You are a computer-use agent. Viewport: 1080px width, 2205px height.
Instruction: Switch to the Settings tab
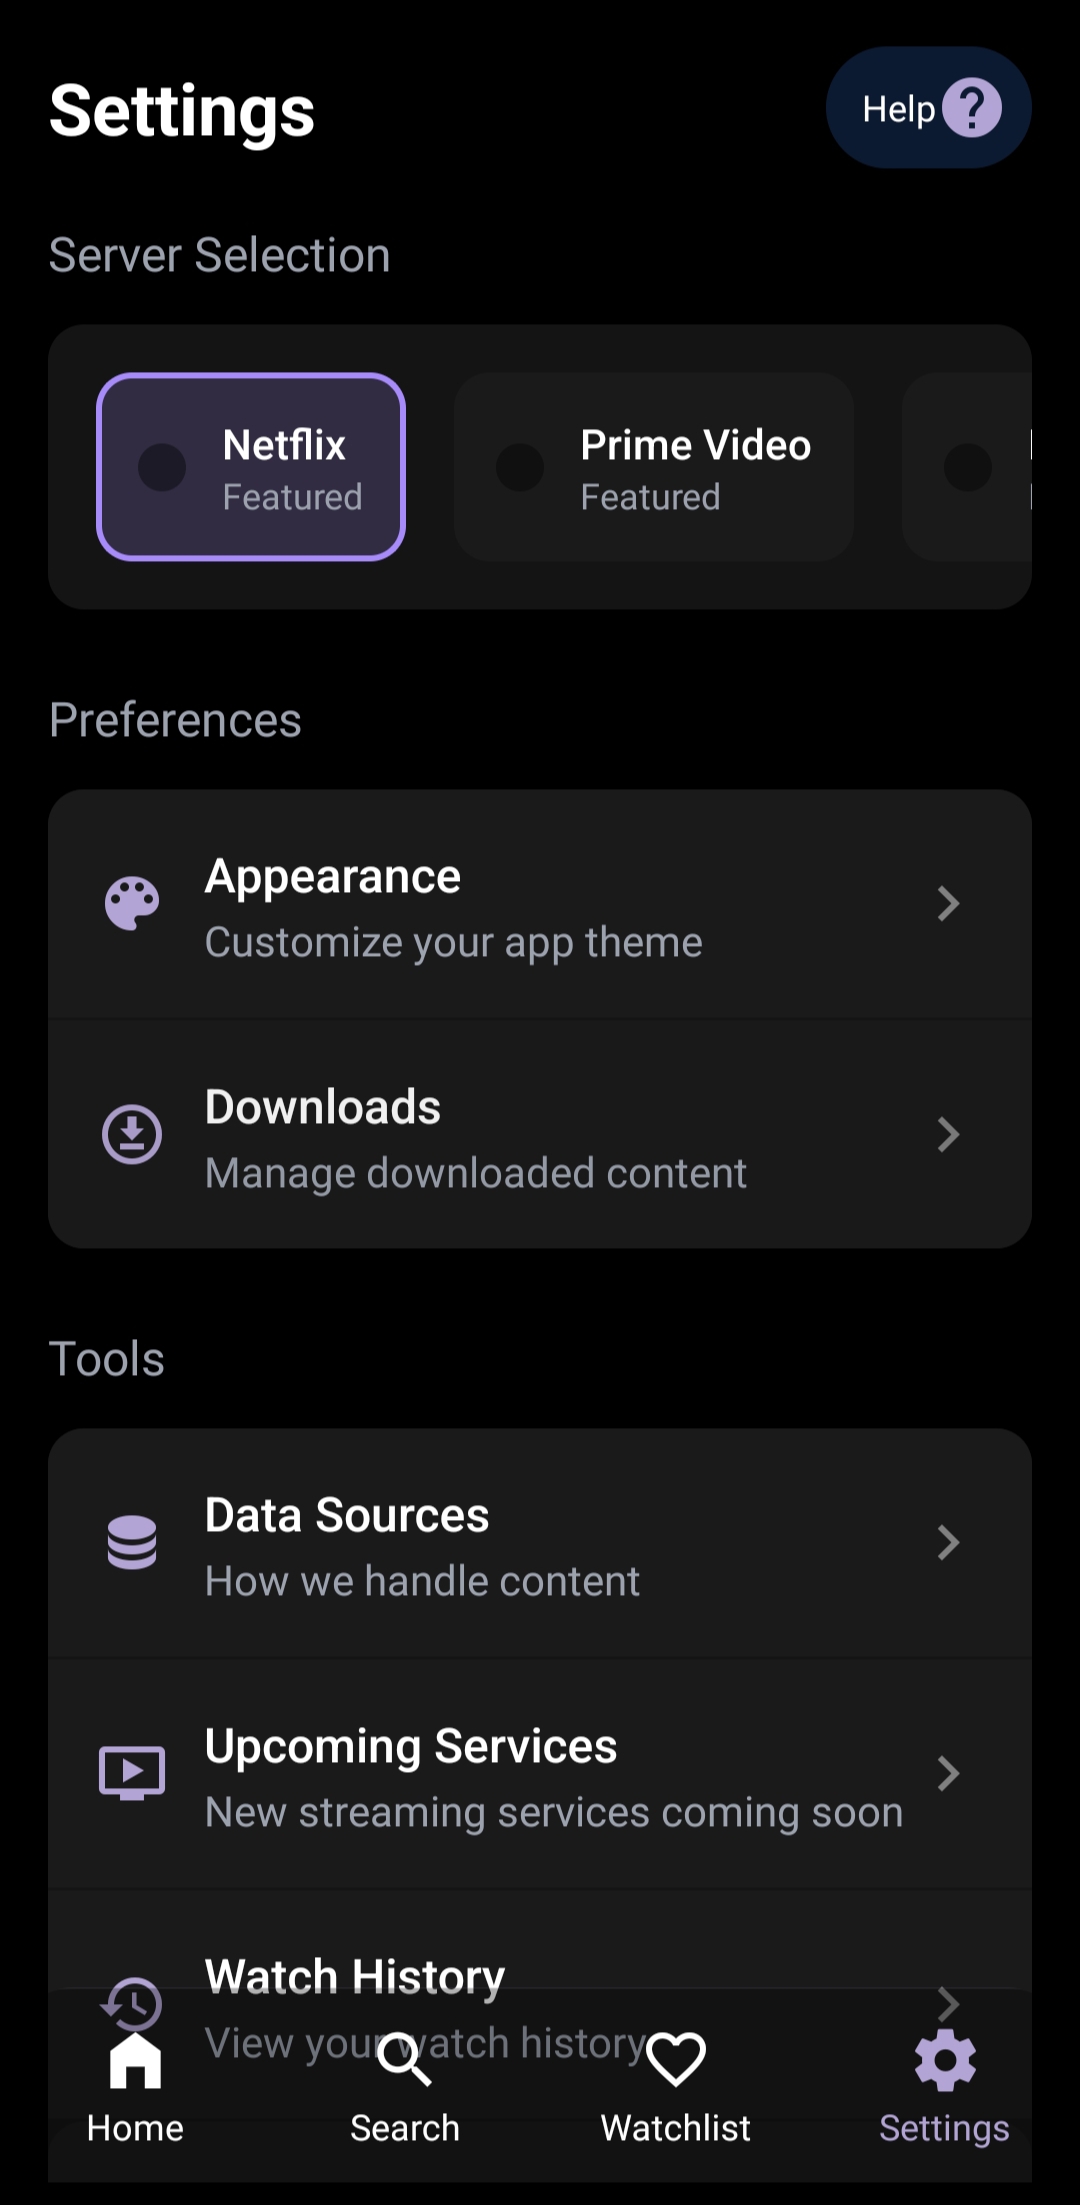pos(944,2085)
